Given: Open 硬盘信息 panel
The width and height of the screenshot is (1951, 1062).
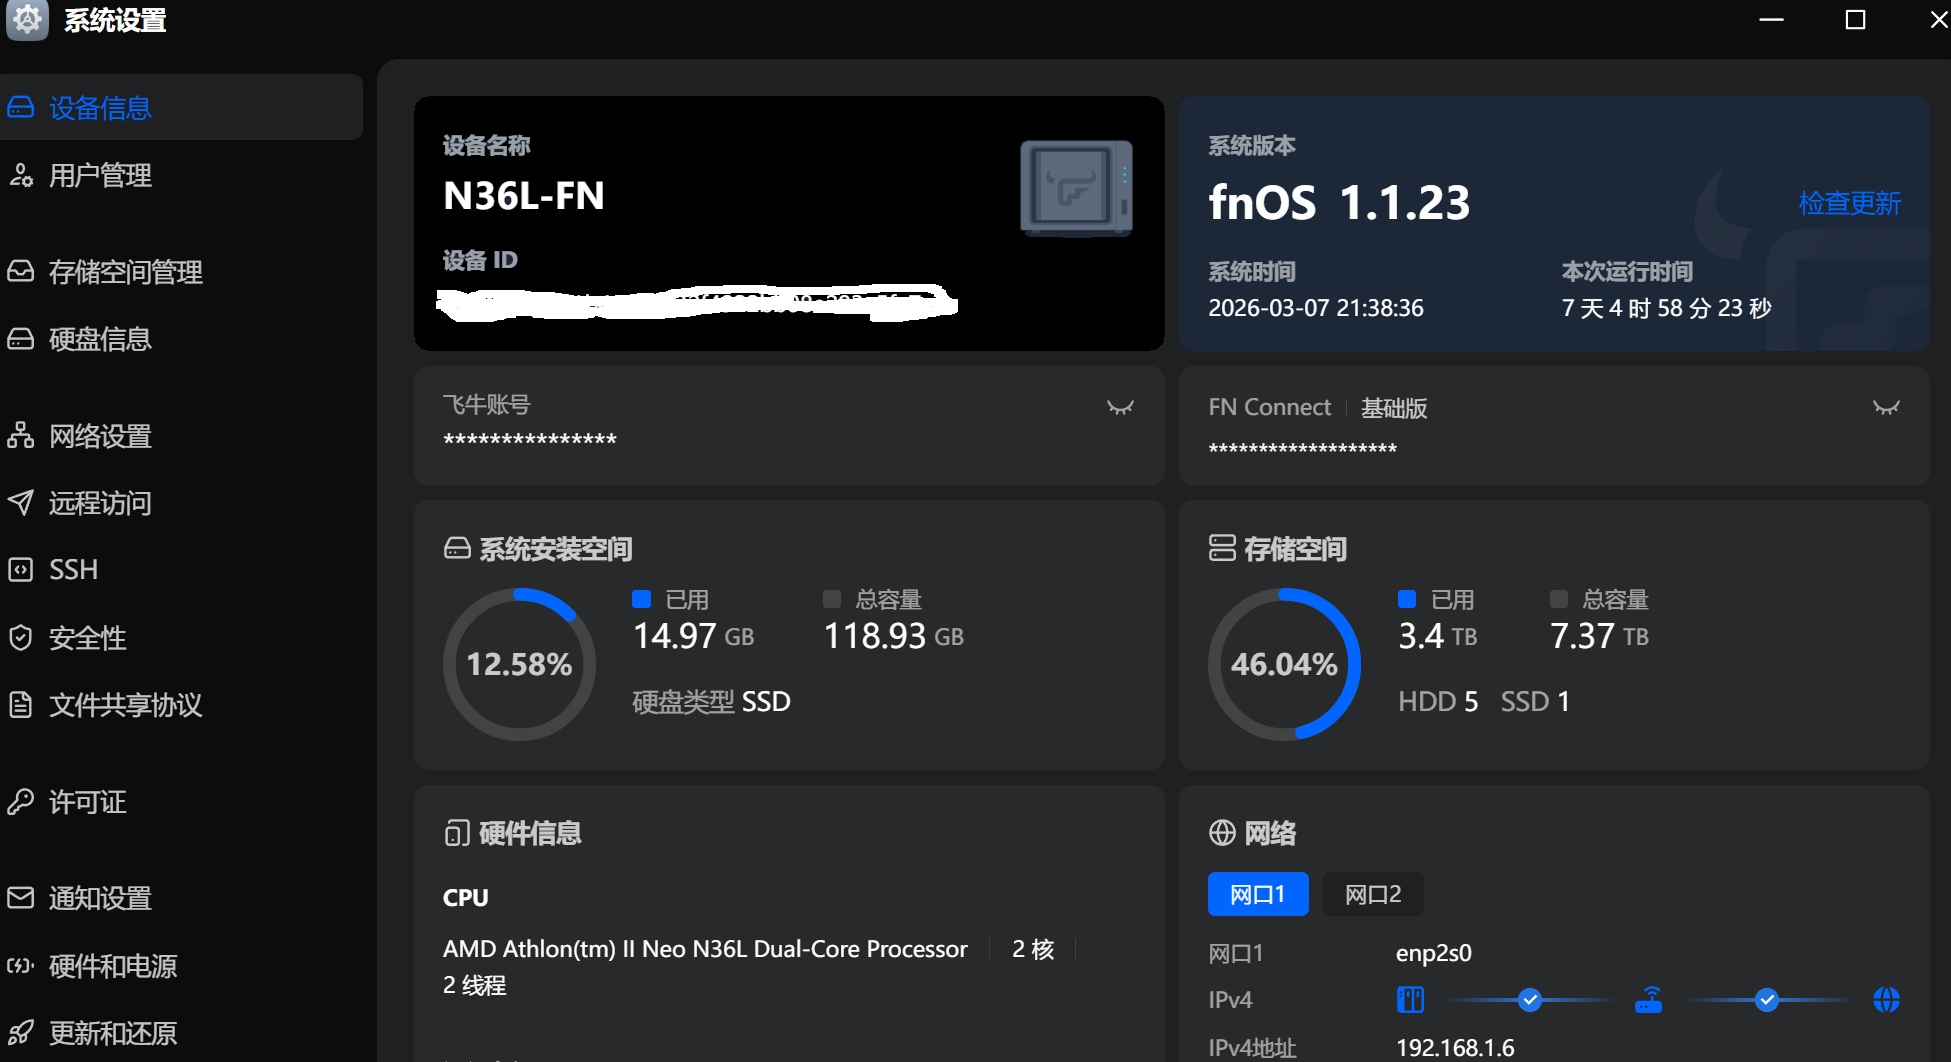Looking at the screenshot, I should point(99,339).
